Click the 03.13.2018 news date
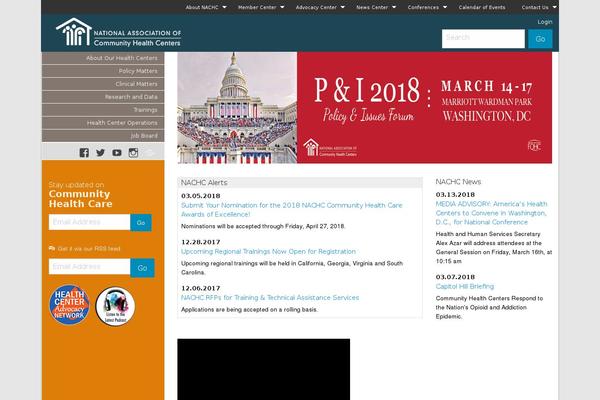 pos(455,195)
